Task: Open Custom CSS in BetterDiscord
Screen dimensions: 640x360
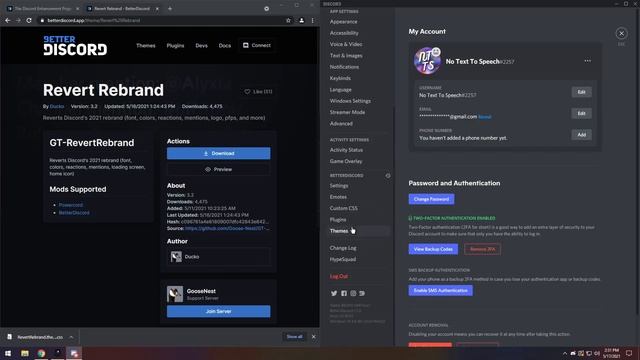Action: [x=343, y=208]
